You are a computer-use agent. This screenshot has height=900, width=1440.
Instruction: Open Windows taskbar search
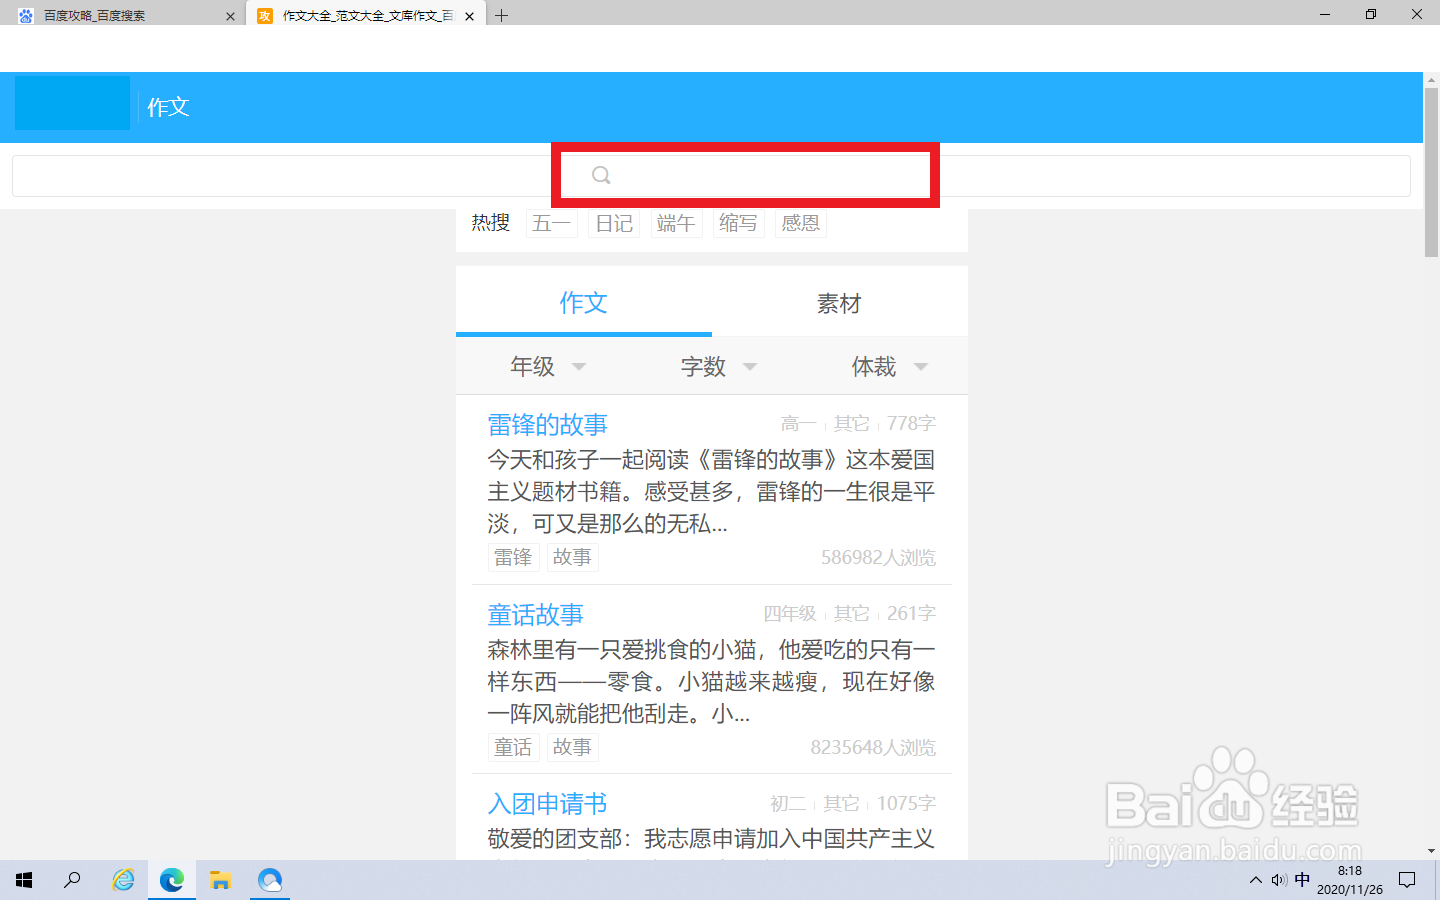click(x=72, y=880)
